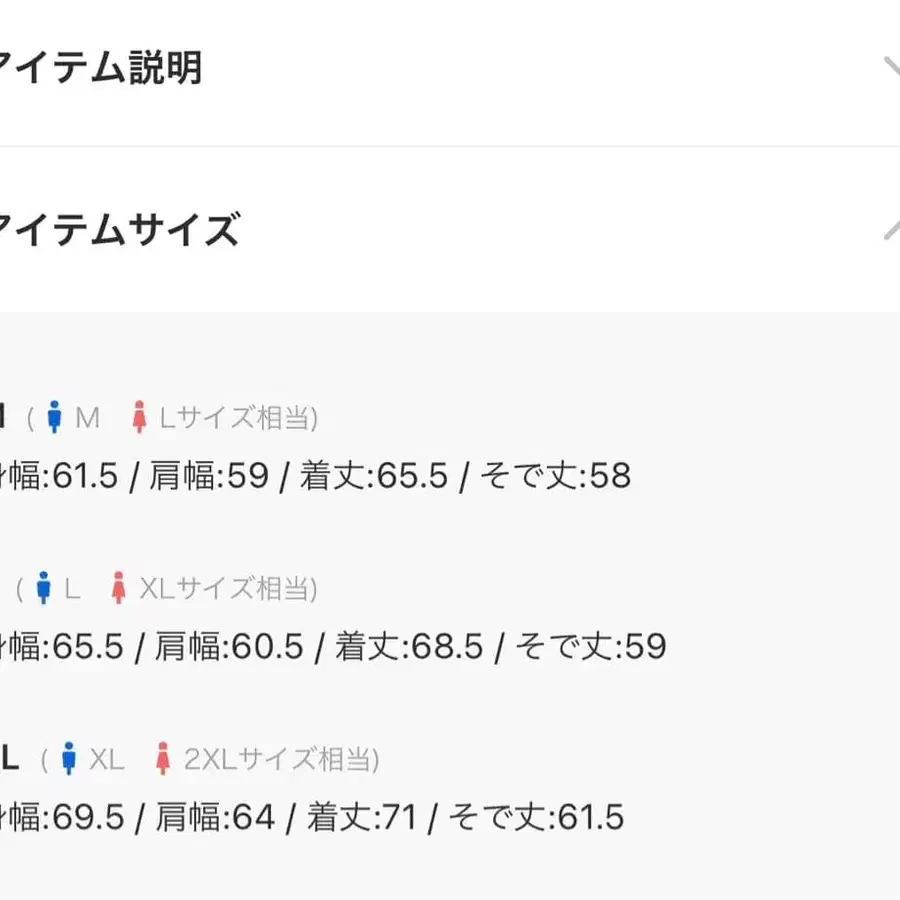
Task: Click the male gender icon in middle size row
Action: pyautogui.click(x=43, y=588)
